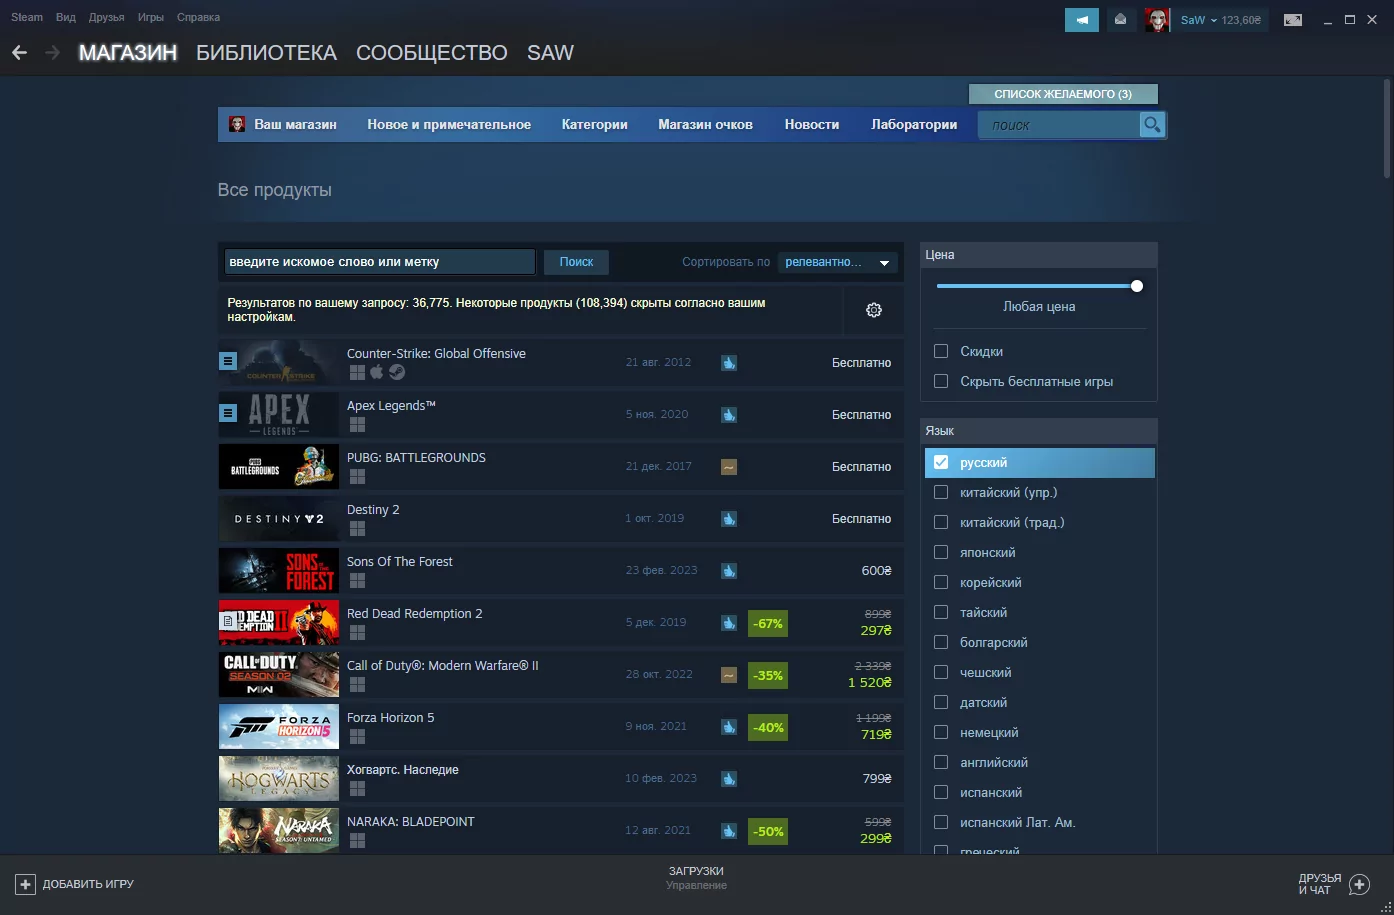
Task: Go forward with the right arrow
Action: (x=52, y=53)
